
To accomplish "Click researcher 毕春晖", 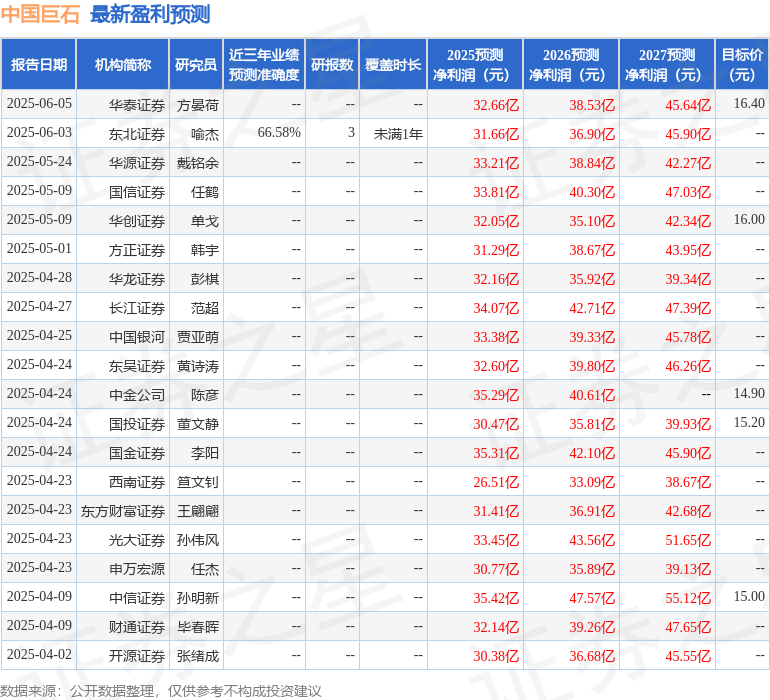I will tap(198, 627).
